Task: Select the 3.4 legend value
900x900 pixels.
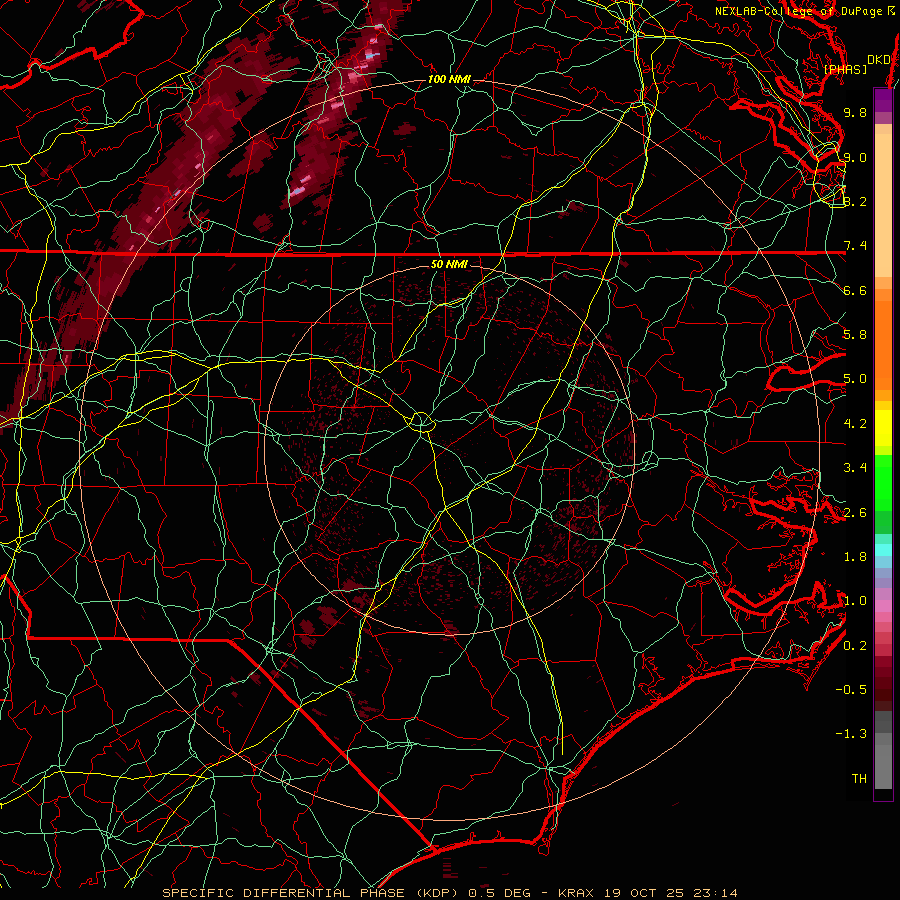Action: pos(855,468)
